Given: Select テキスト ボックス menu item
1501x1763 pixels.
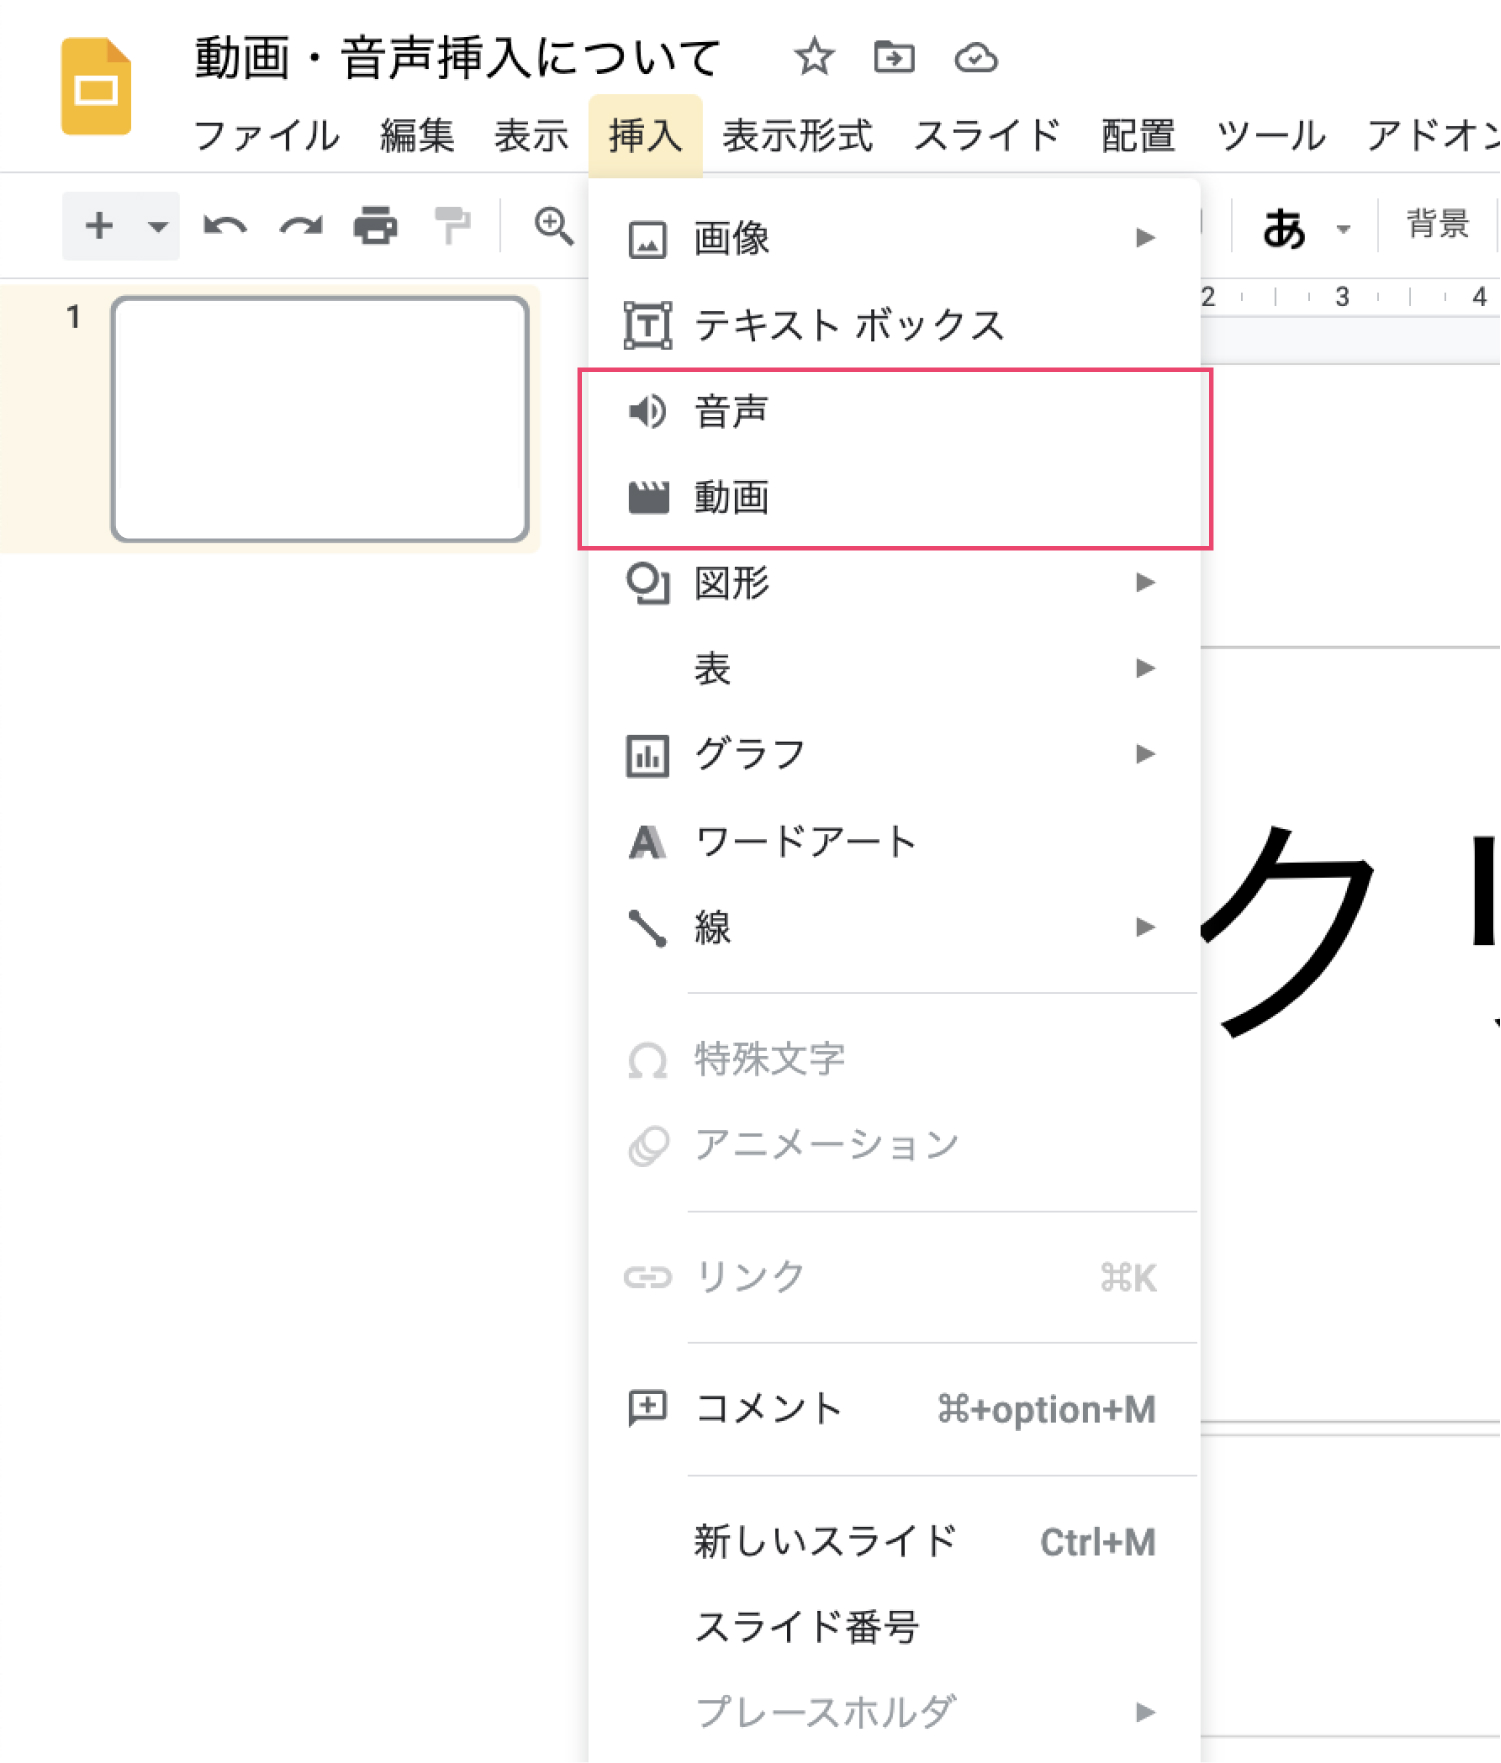Looking at the screenshot, I should click(x=848, y=325).
